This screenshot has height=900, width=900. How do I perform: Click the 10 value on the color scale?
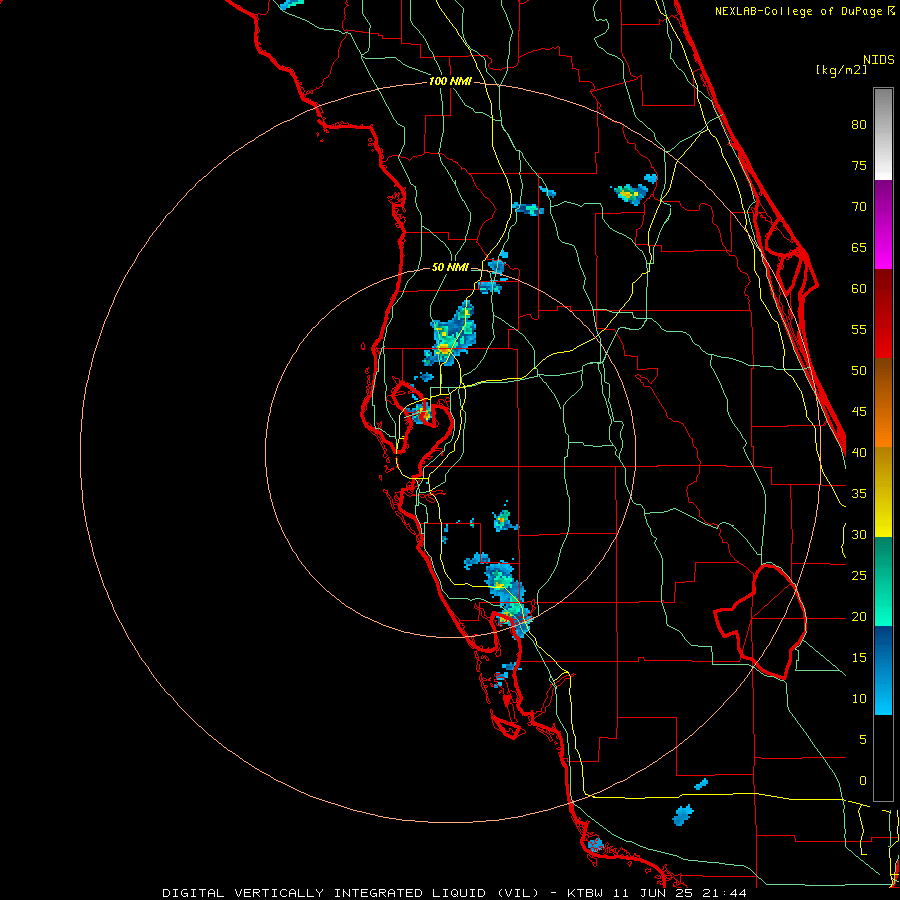859,699
